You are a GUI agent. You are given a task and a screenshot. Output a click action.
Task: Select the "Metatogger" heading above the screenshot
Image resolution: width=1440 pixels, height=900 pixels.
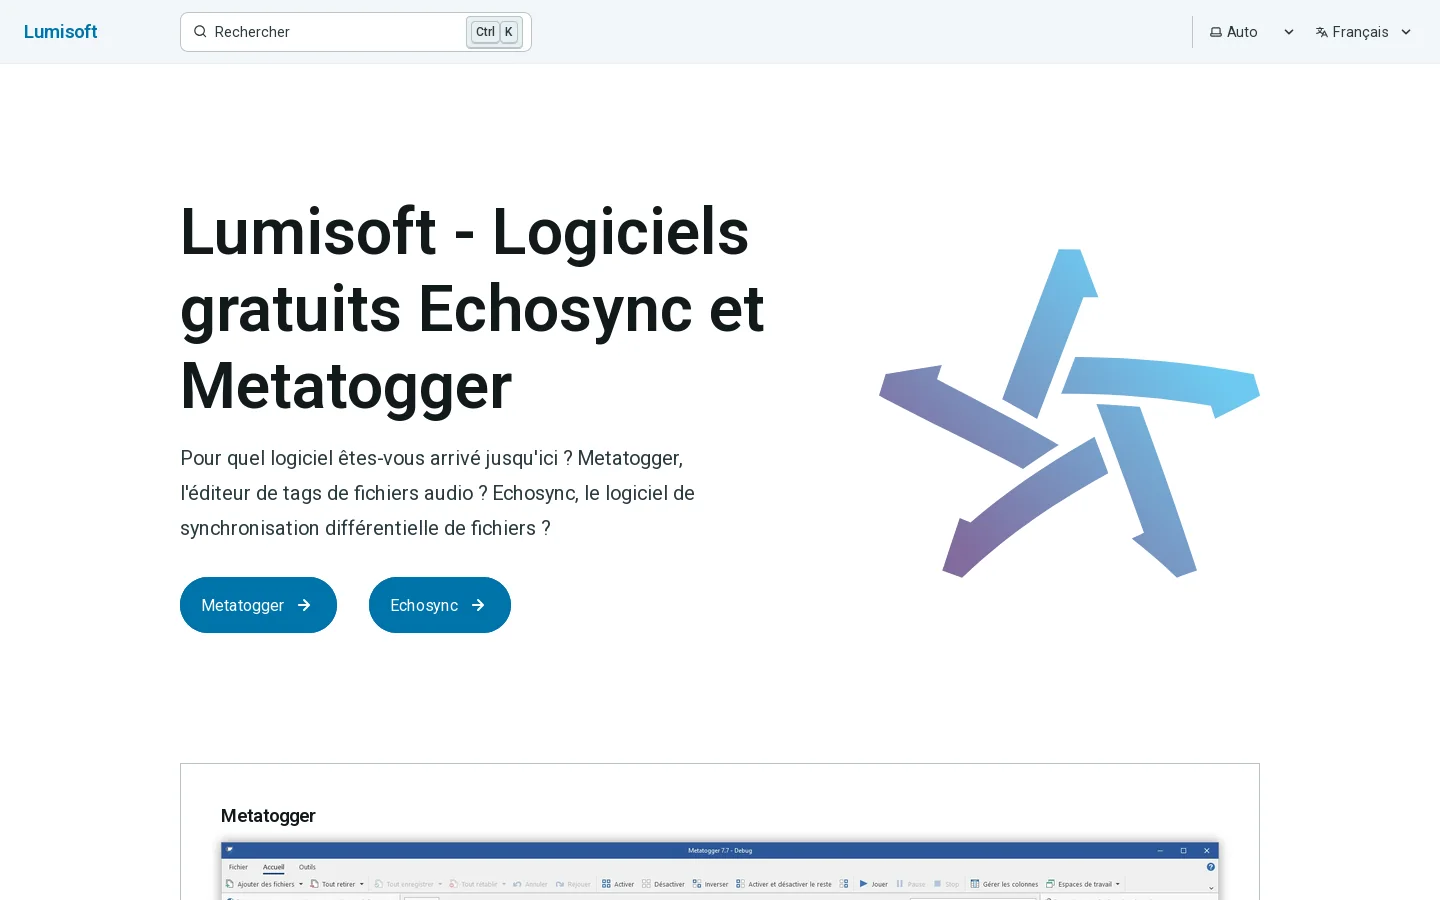(268, 816)
